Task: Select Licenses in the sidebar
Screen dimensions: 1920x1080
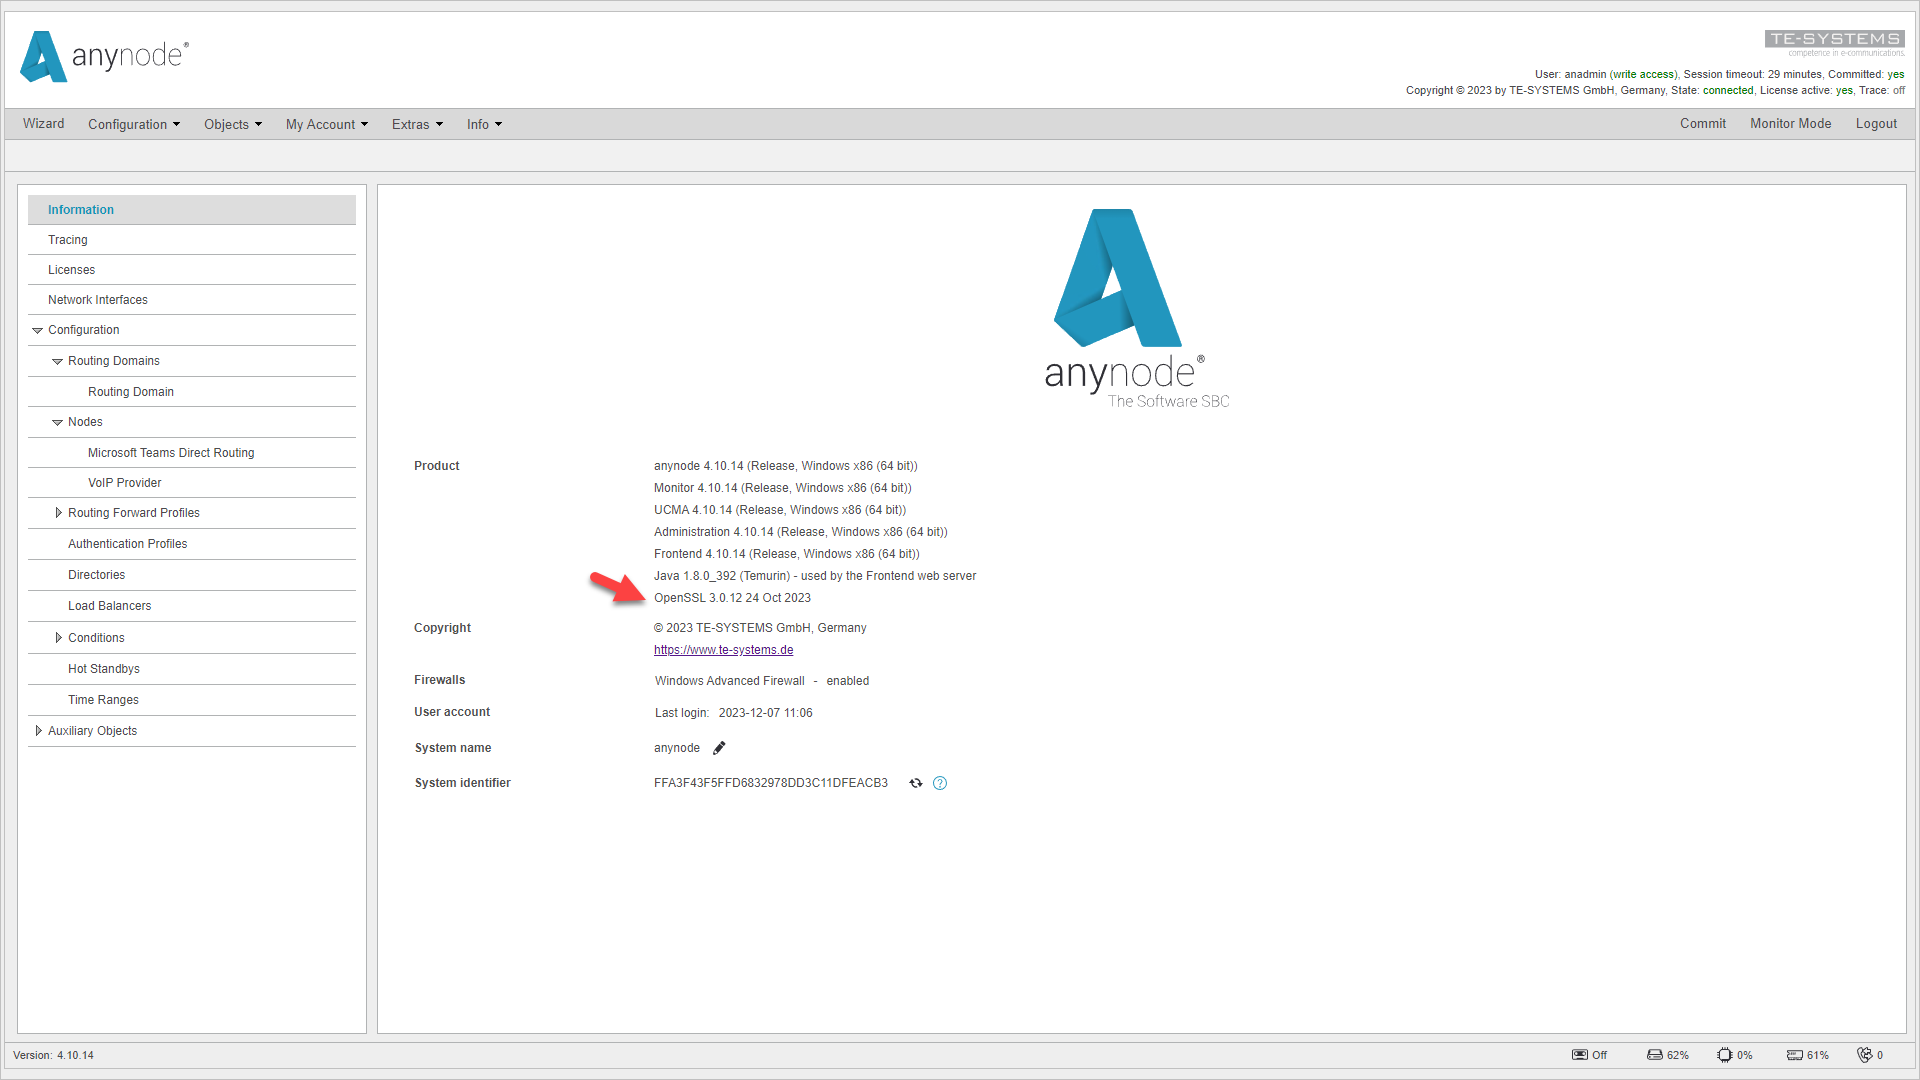Action: click(192, 270)
